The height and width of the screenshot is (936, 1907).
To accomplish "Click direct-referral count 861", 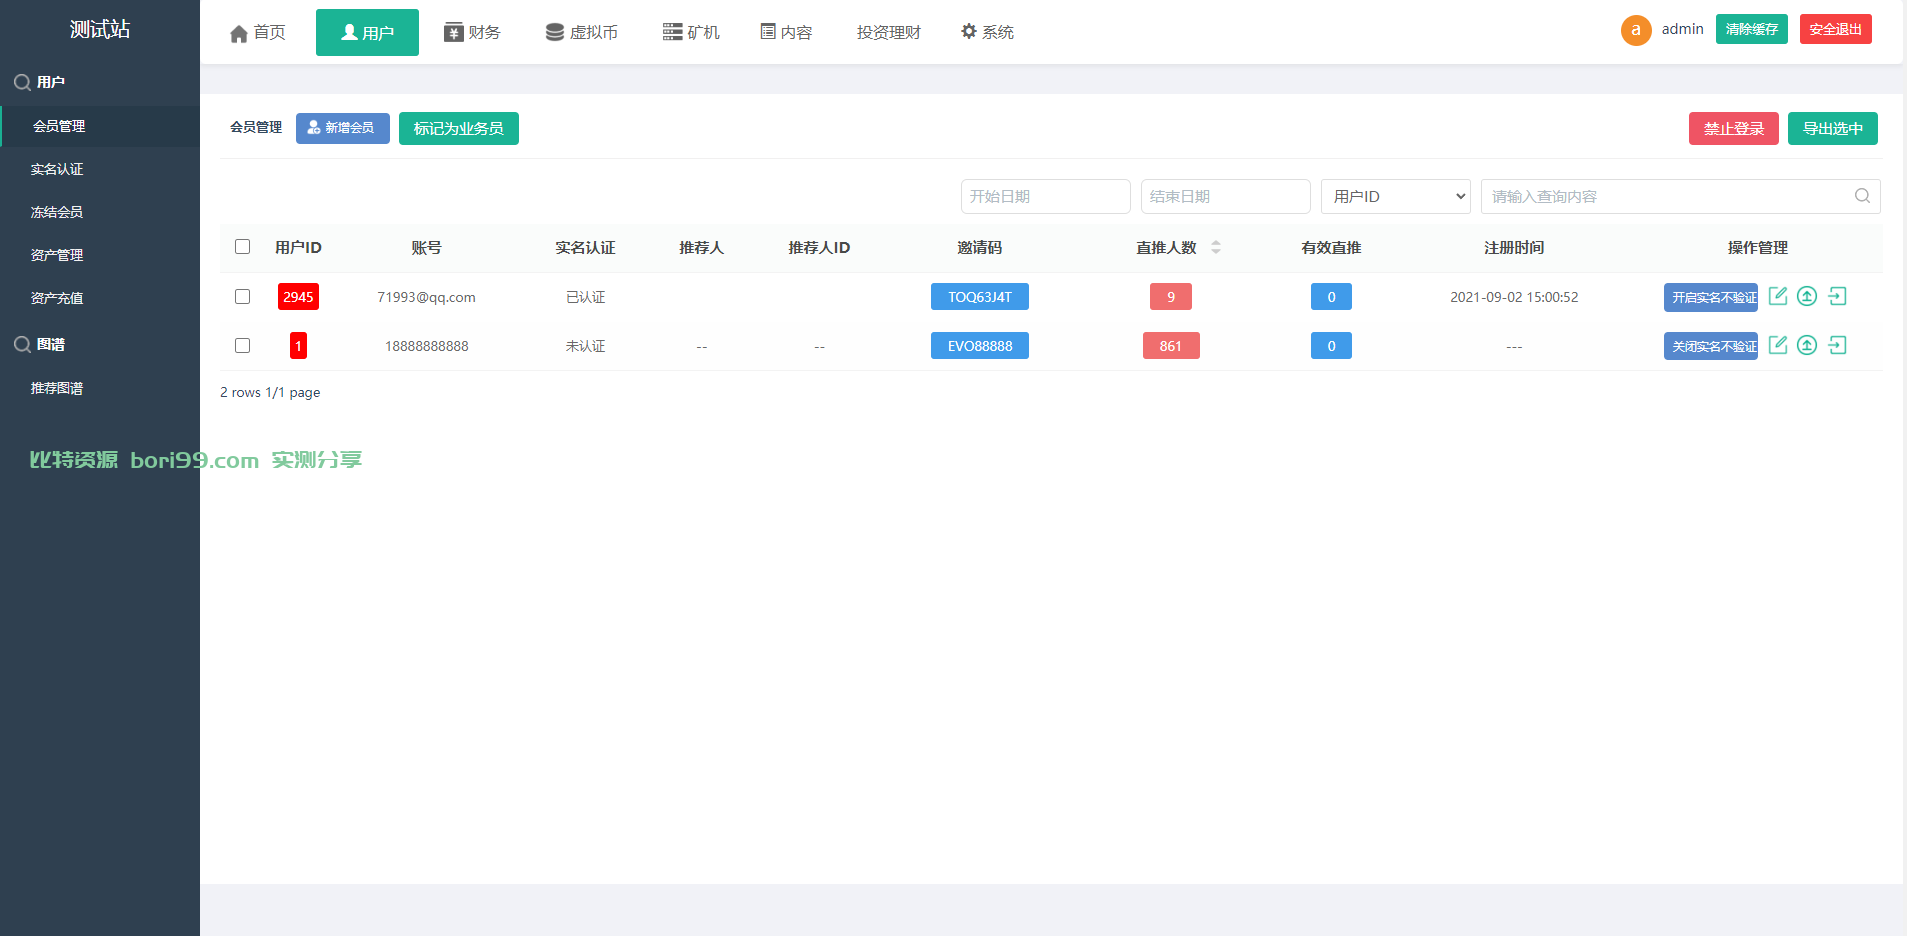I will (x=1171, y=346).
